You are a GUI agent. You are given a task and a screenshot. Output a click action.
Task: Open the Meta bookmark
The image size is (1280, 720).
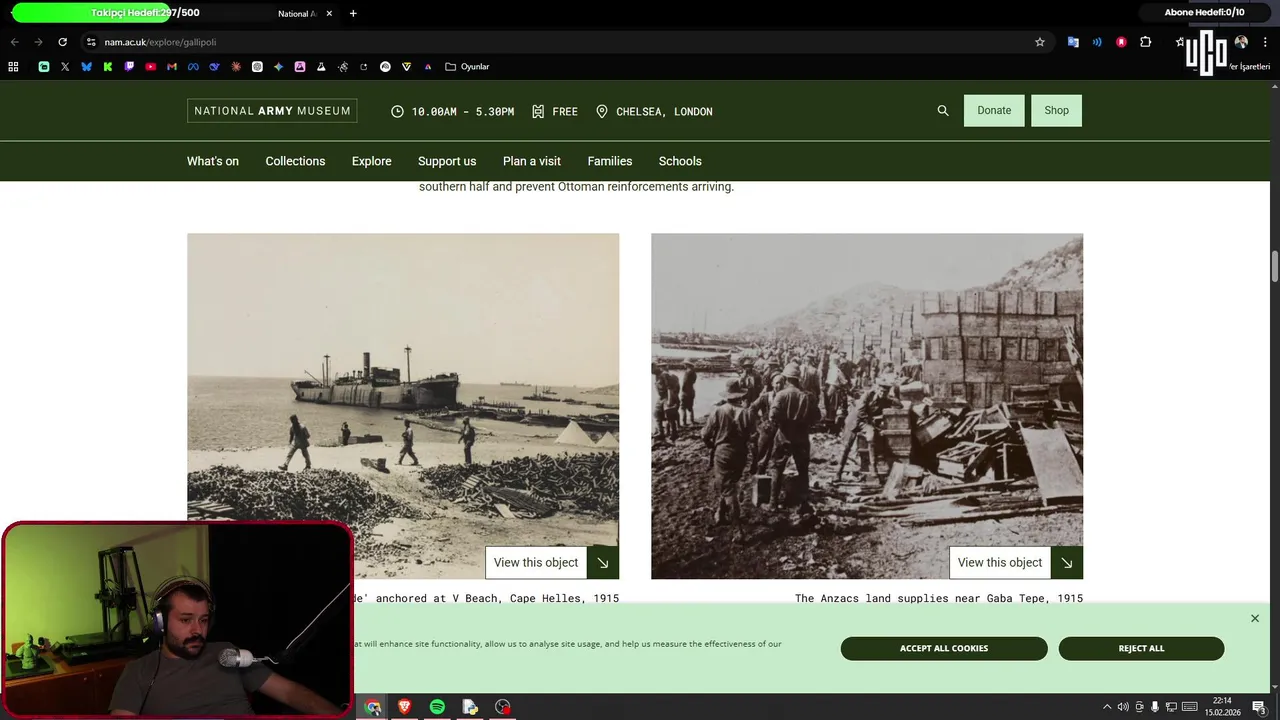point(193,67)
